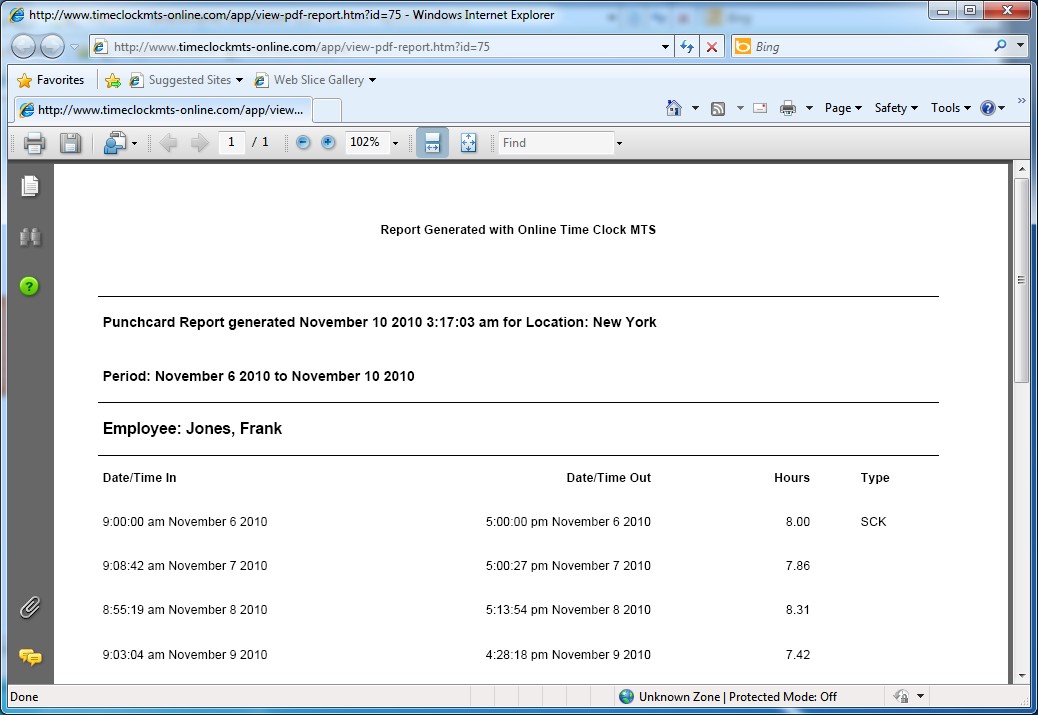The width and height of the screenshot is (1038, 715).
Task: Go forward with the browser Forward button
Action: tap(52, 46)
